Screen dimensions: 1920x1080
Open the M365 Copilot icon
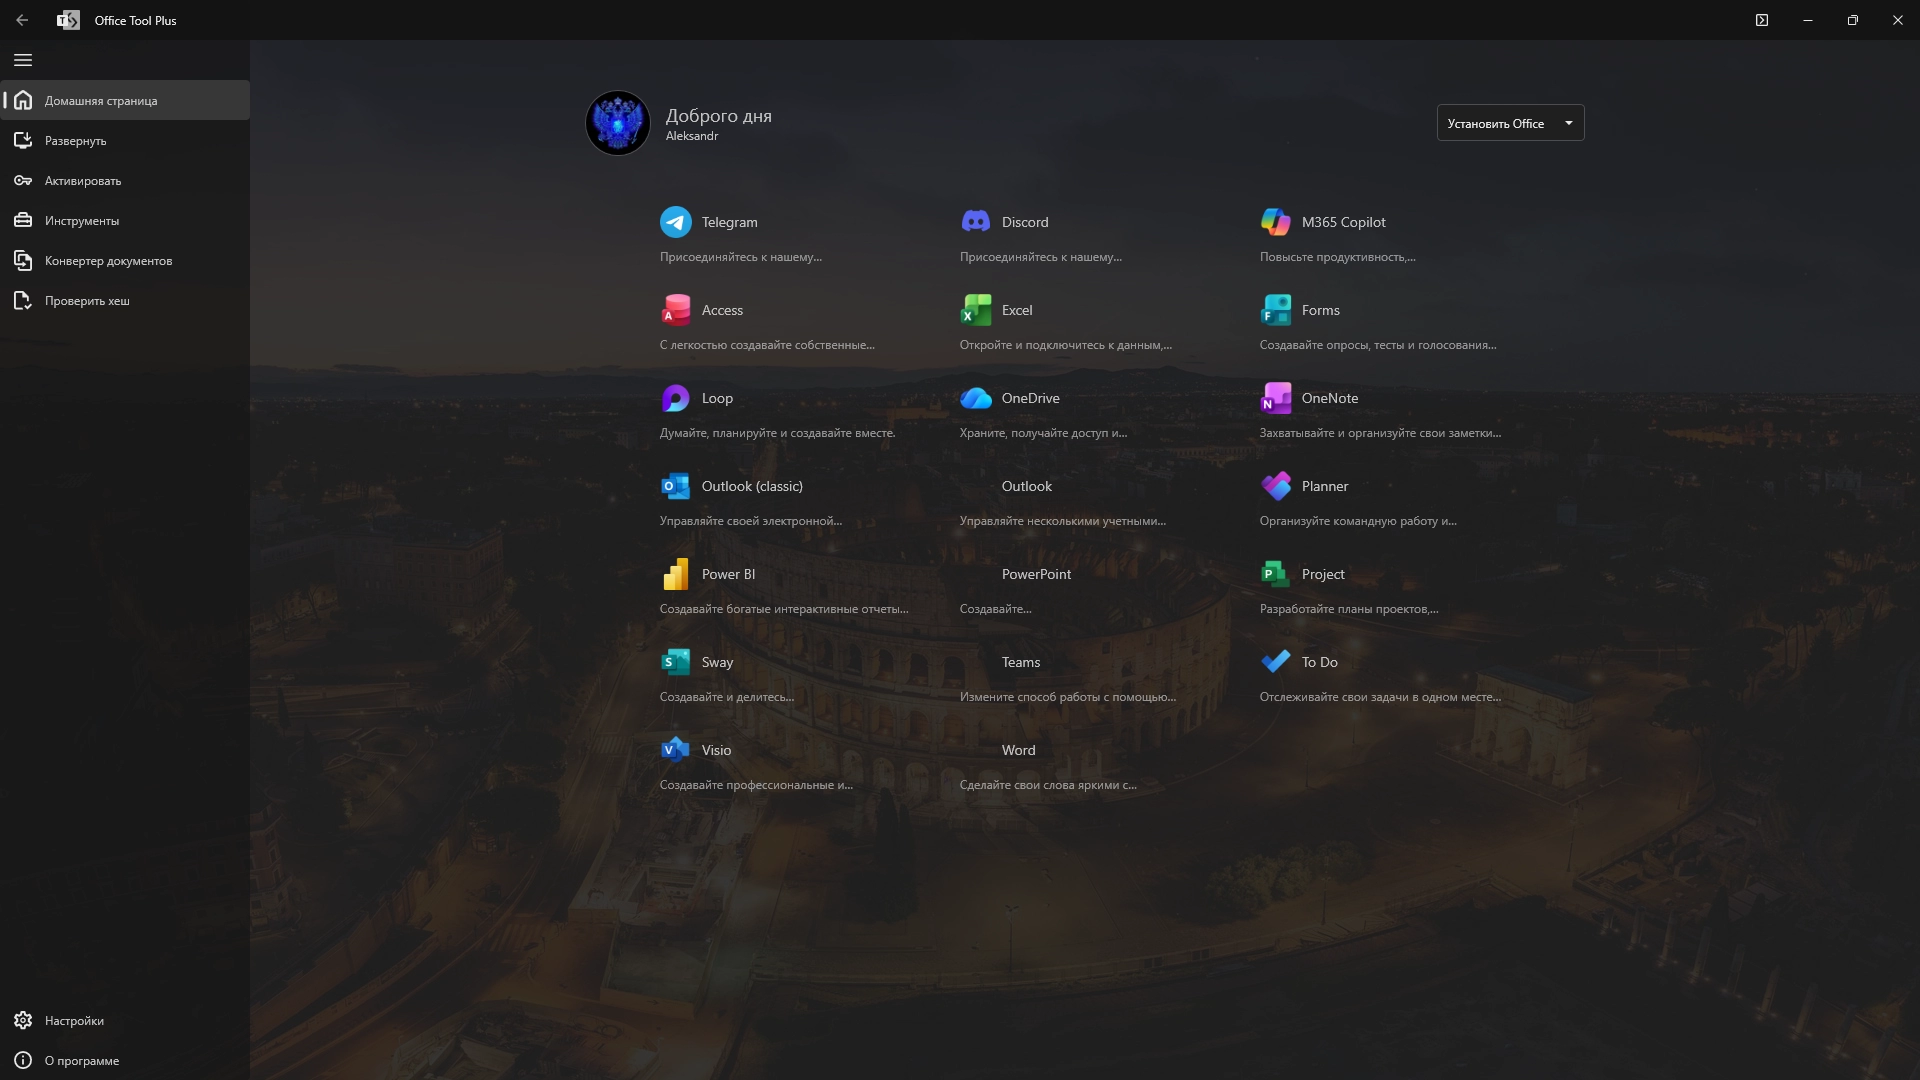pos(1276,222)
